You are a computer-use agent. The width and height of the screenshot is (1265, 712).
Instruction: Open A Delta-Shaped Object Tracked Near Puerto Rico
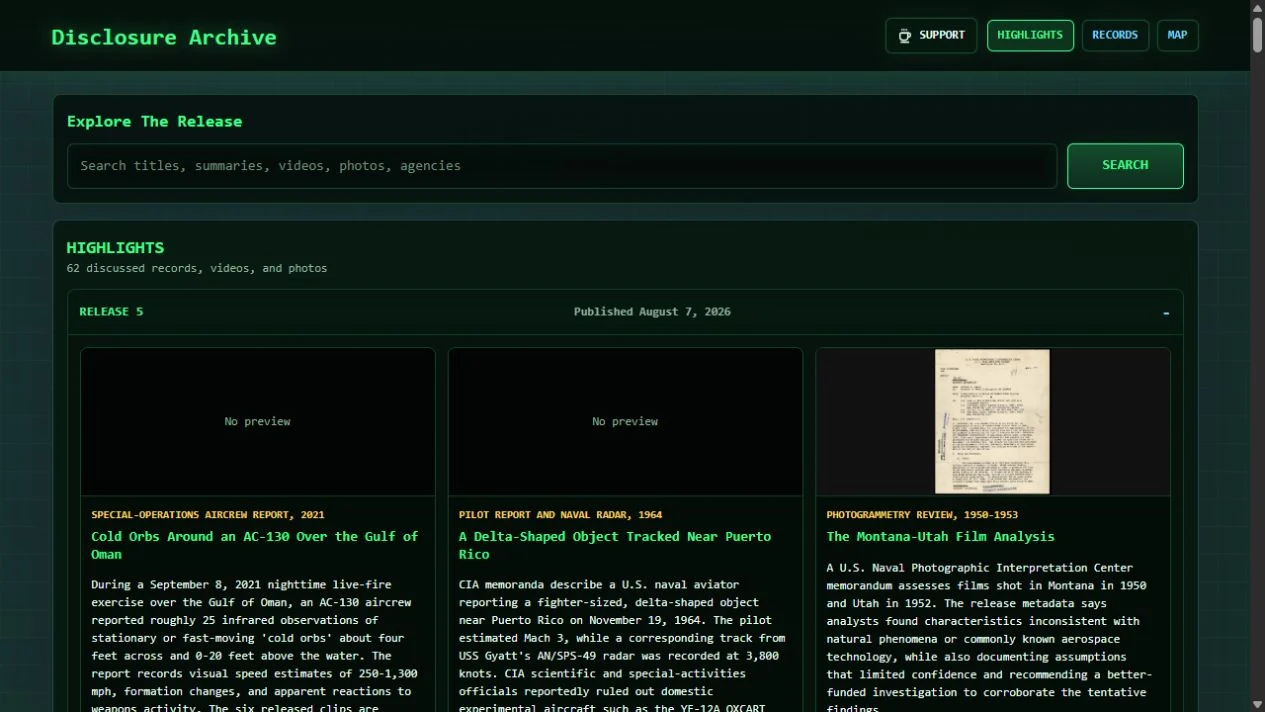tap(615, 545)
